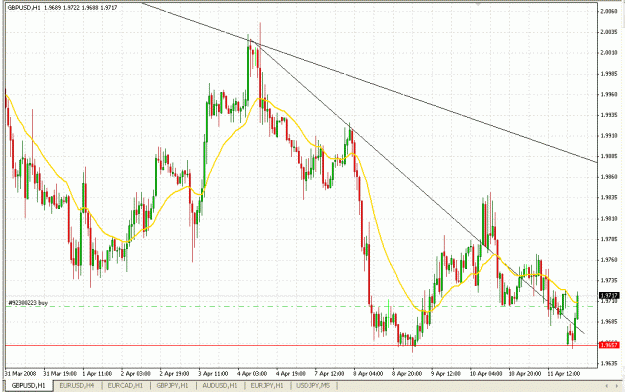Click the GBPUSD,H1 chart title text
The image size is (625, 392).
(x=62, y=7)
